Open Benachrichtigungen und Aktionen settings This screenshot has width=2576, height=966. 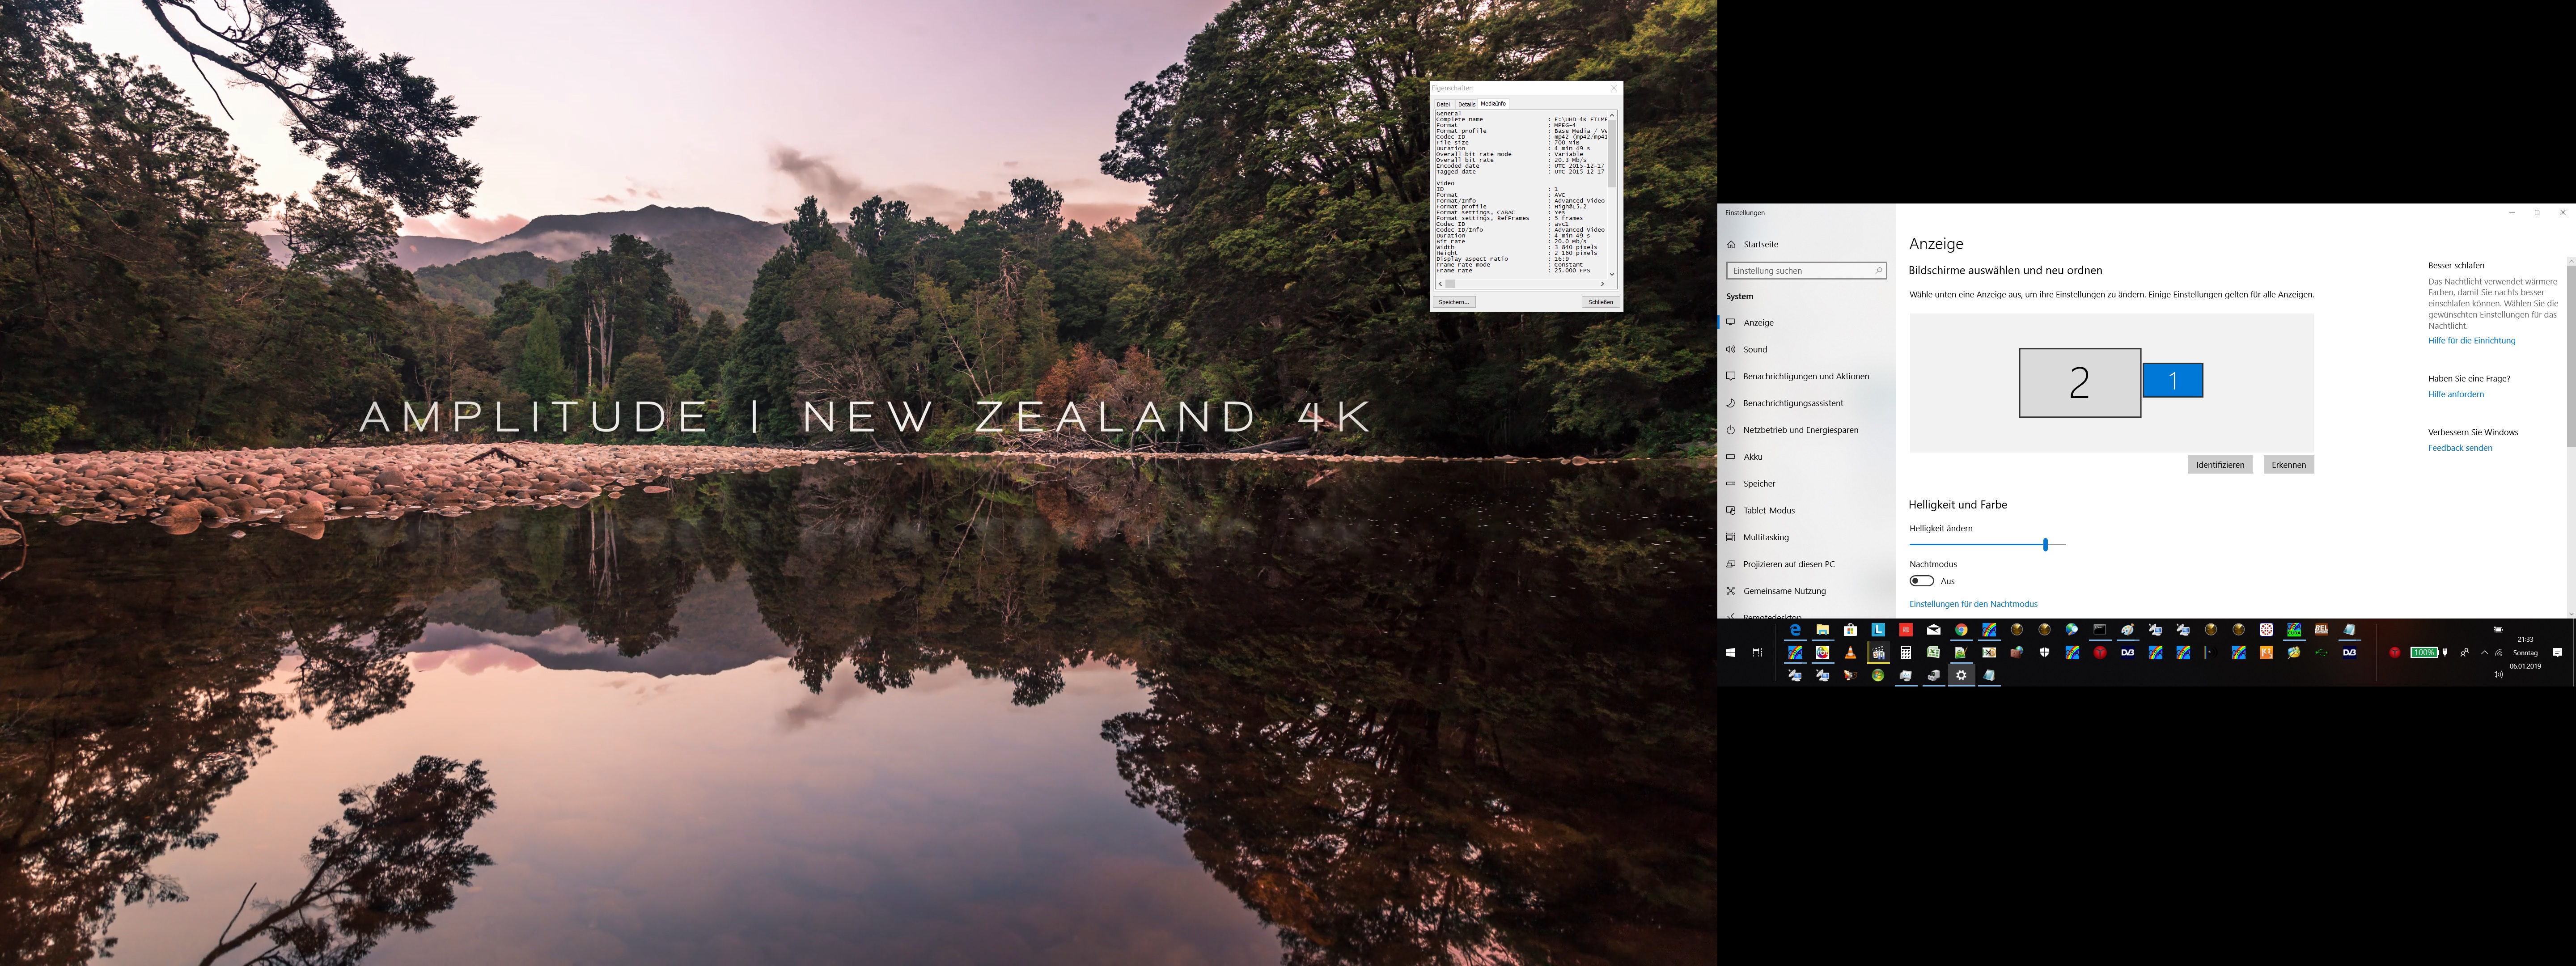coord(1806,376)
